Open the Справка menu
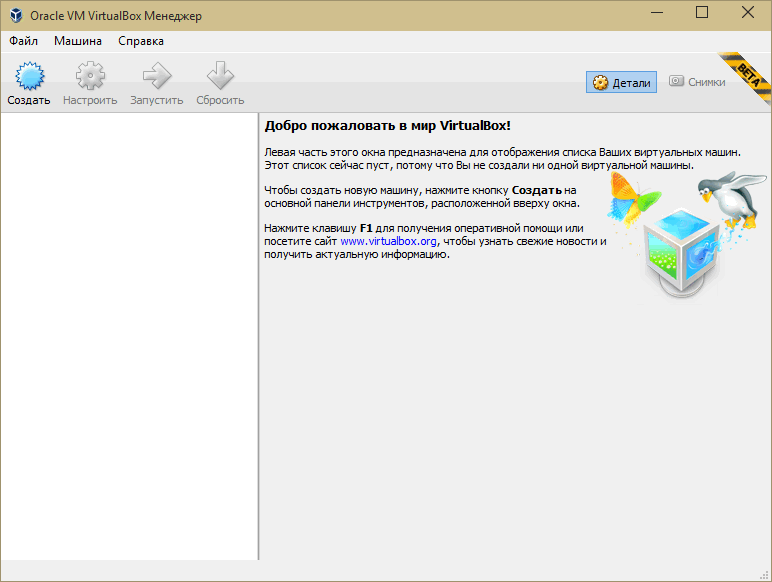This screenshot has height=582, width=772. point(141,41)
